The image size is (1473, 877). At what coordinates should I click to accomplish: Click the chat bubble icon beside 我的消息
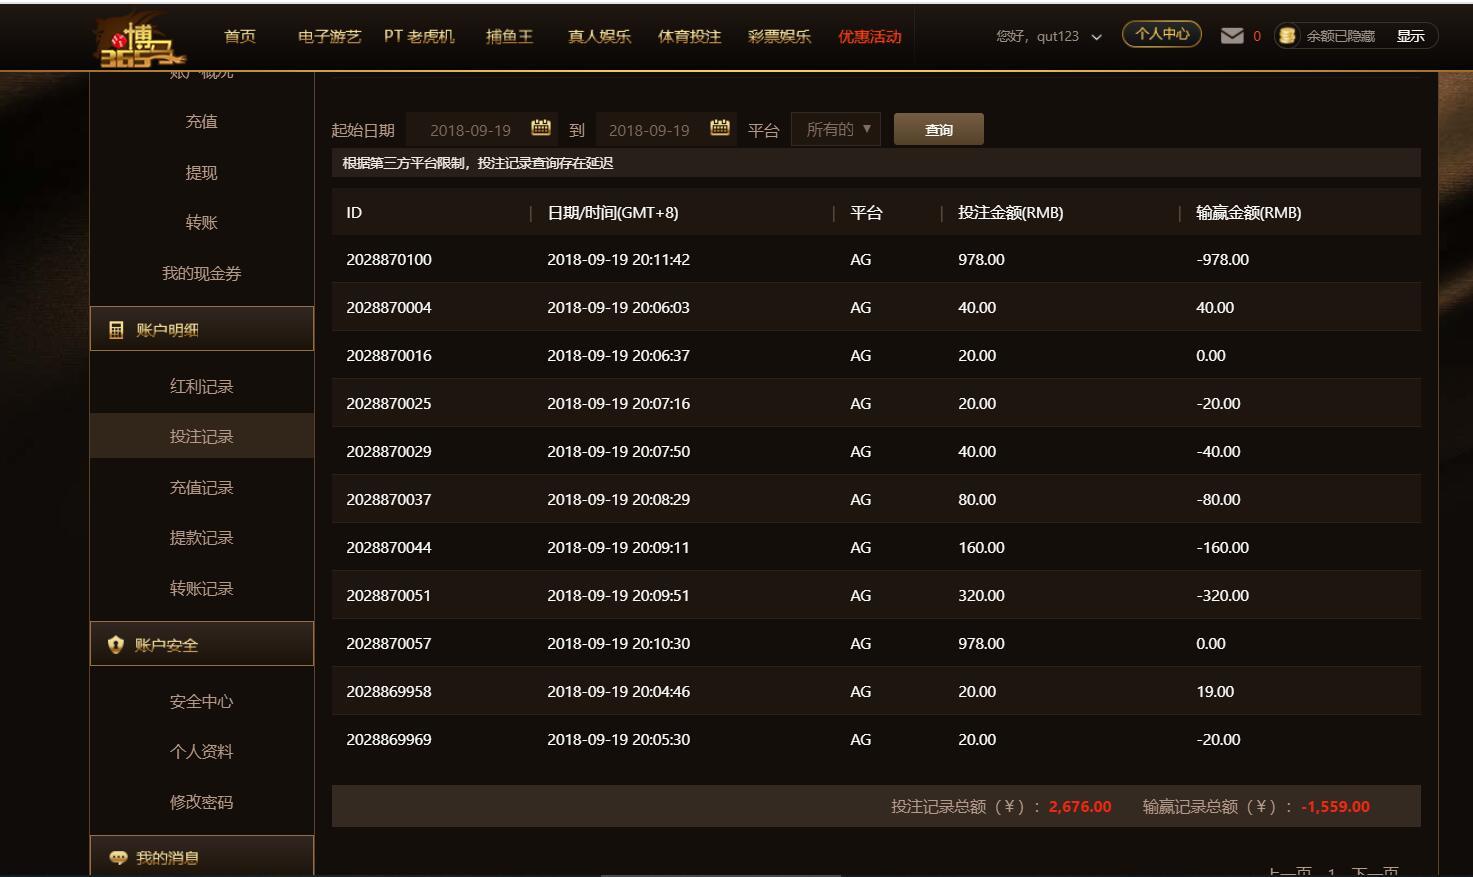pyautogui.click(x=118, y=858)
